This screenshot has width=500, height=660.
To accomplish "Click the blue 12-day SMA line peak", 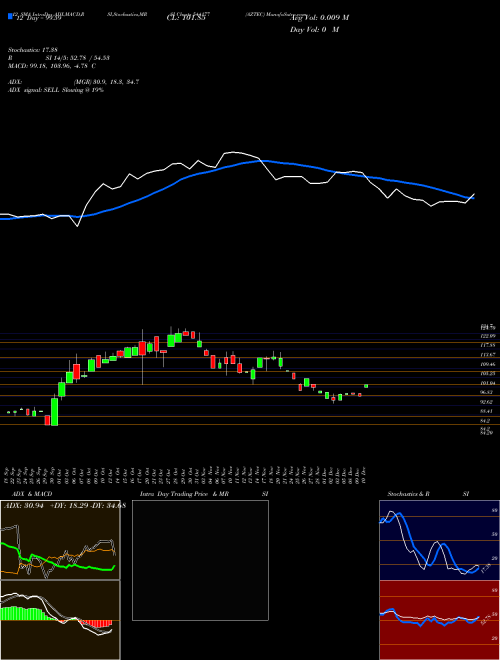I will point(261,160).
